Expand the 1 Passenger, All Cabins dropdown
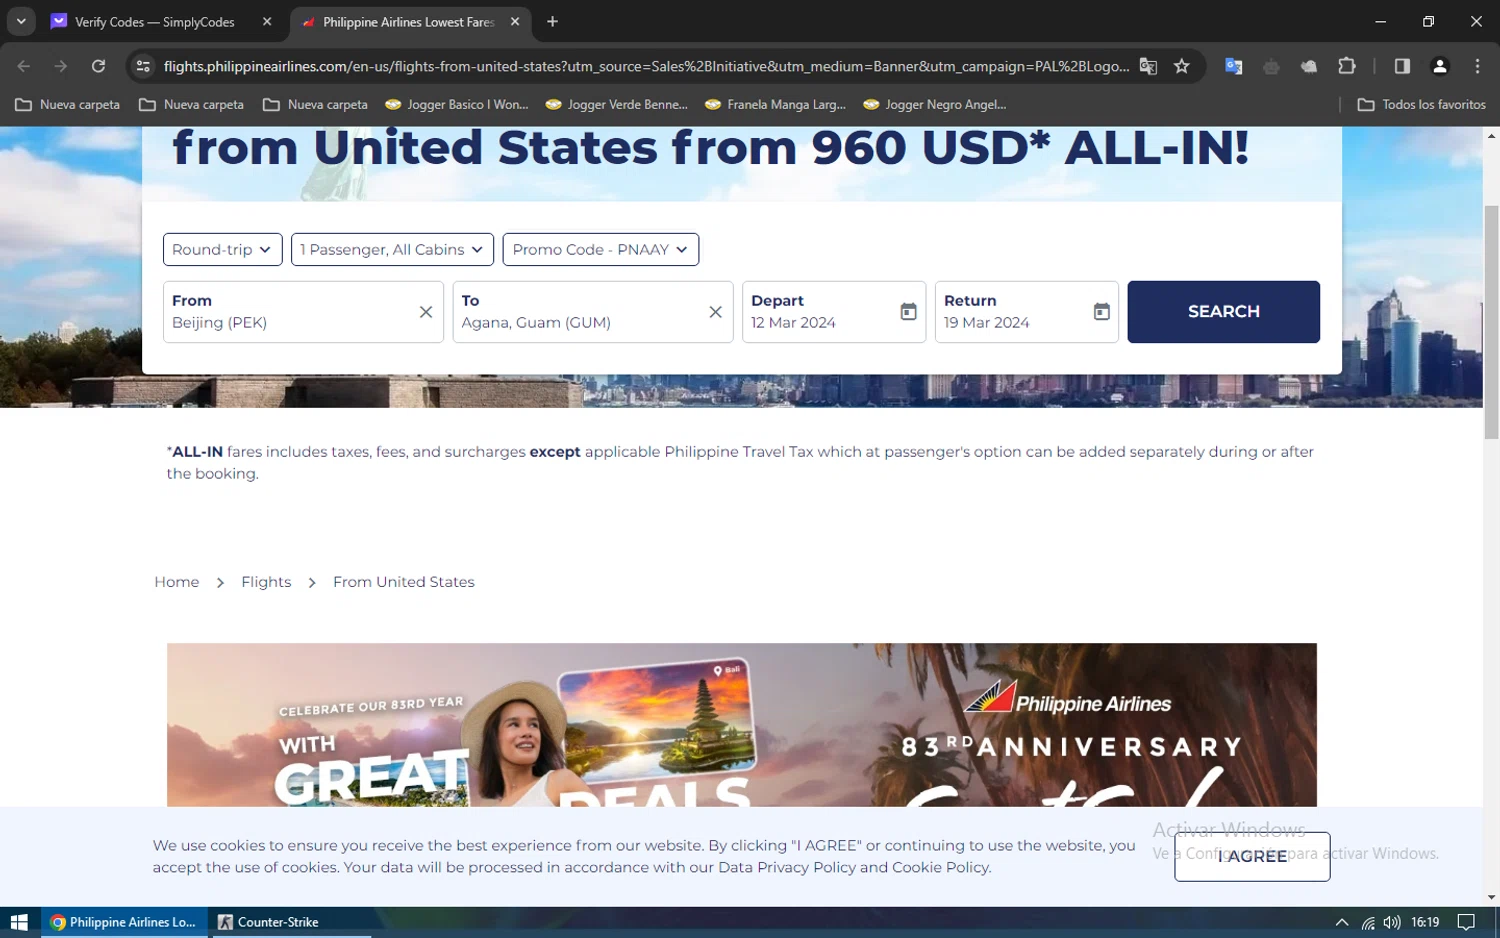 (392, 249)
